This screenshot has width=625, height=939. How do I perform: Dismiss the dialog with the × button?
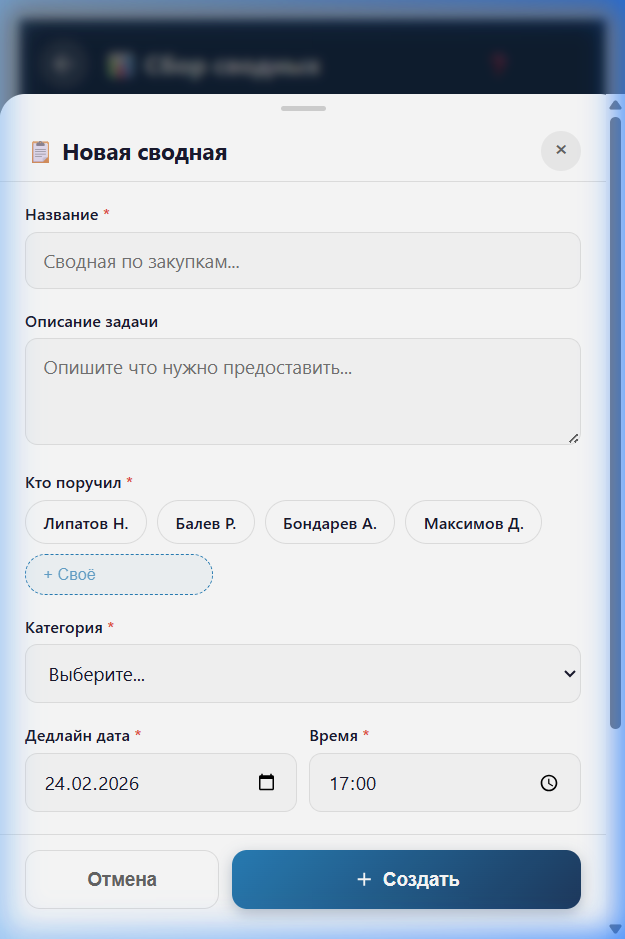[560, 151]
